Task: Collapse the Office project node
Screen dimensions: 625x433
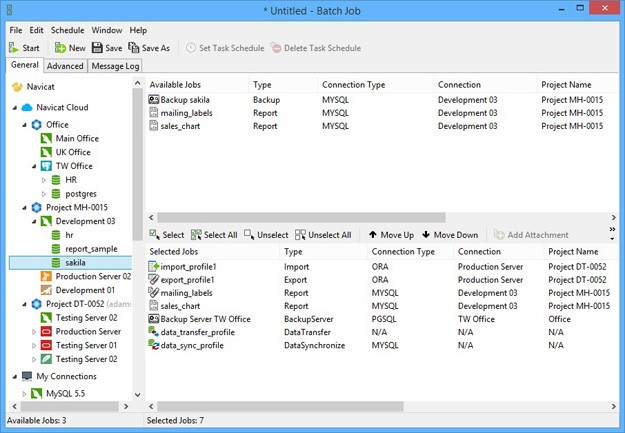Action: coord(24,125)
